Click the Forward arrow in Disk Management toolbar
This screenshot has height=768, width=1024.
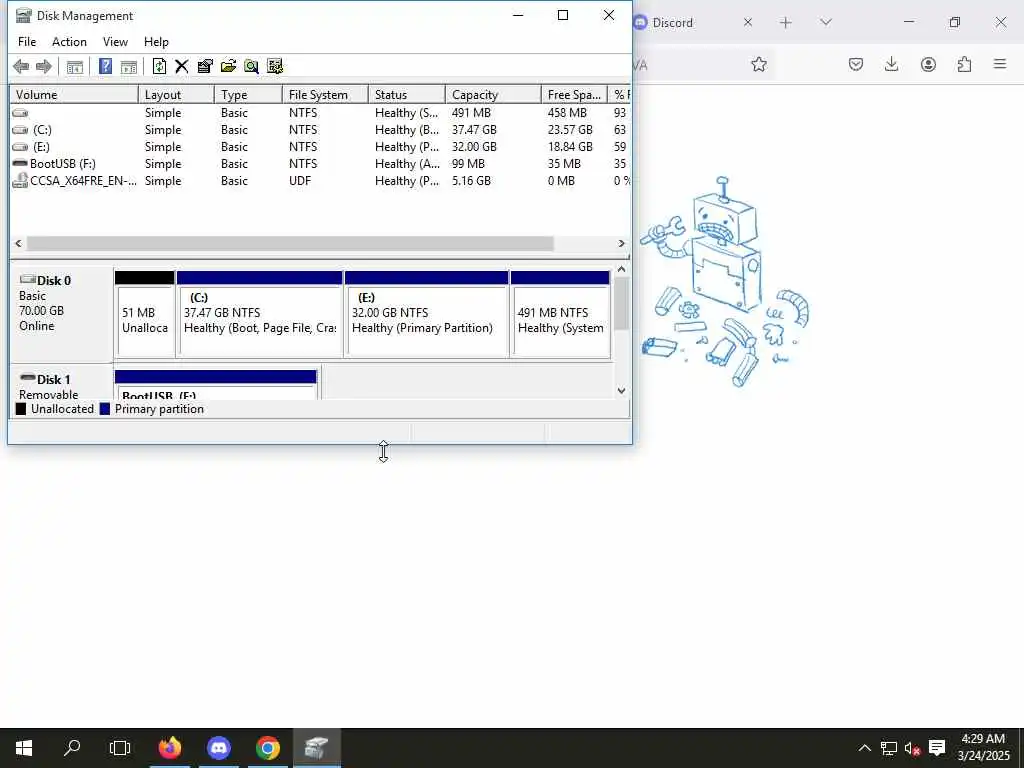[x=44, y=66]
